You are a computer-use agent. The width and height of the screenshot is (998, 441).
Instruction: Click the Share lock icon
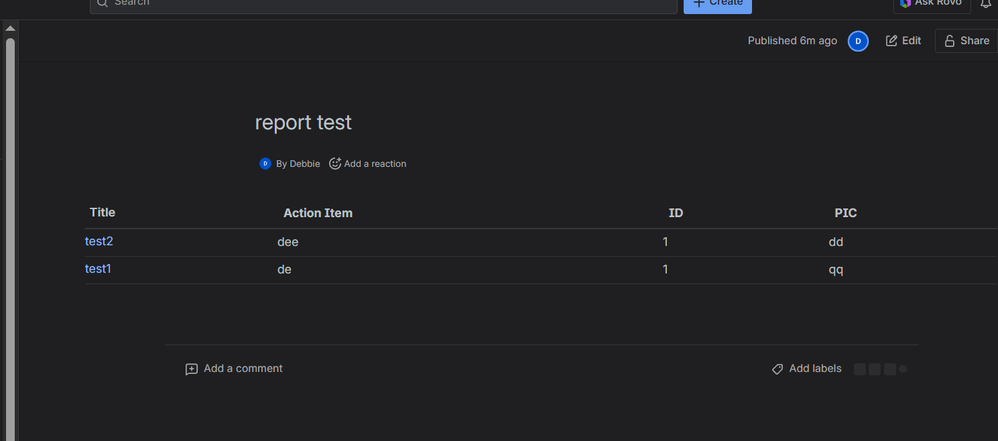pyautogui.click(x=950, y=41)
